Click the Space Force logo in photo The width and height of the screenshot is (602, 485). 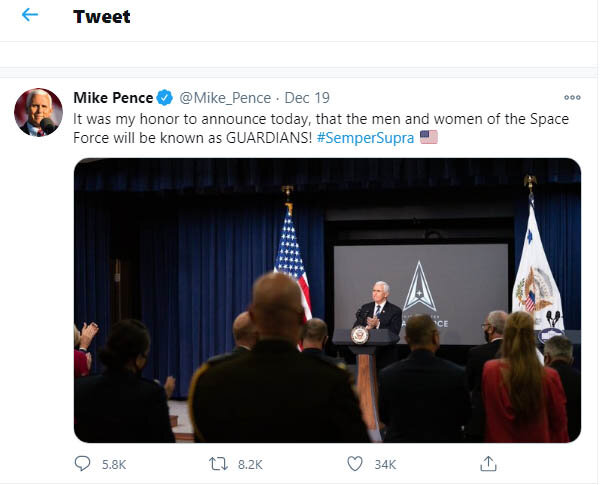coord(419,286)
